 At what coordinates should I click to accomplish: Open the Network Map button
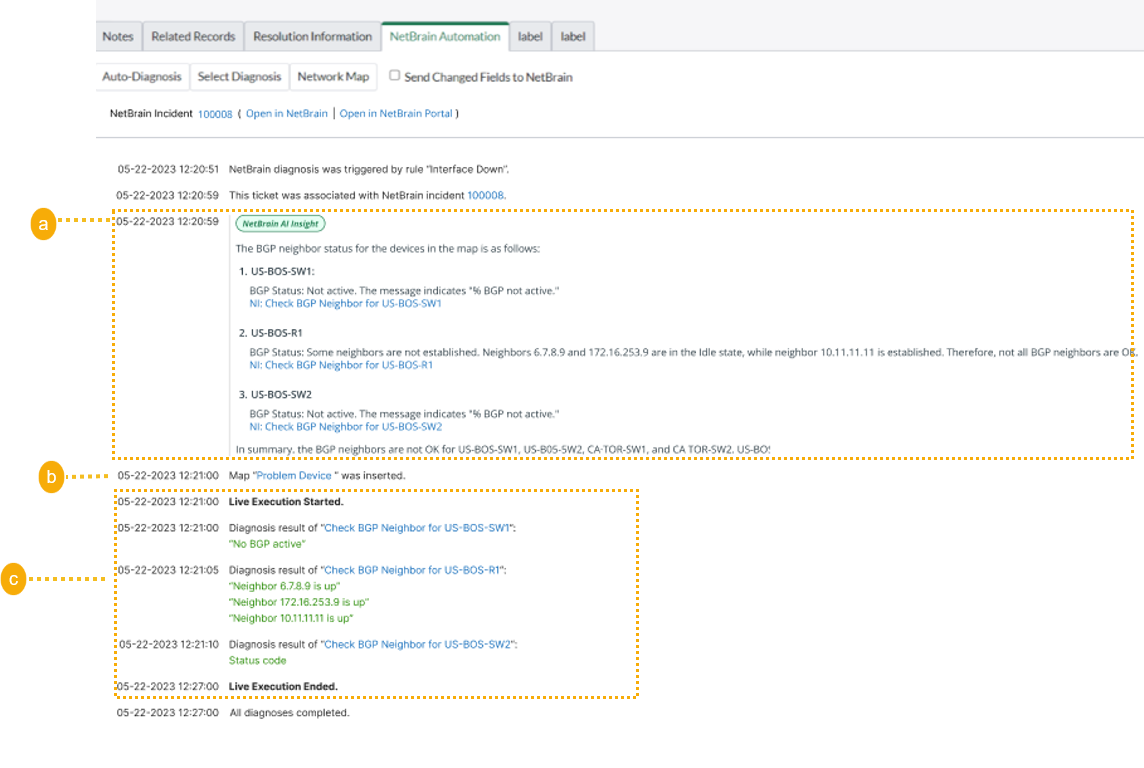(333, 77)
